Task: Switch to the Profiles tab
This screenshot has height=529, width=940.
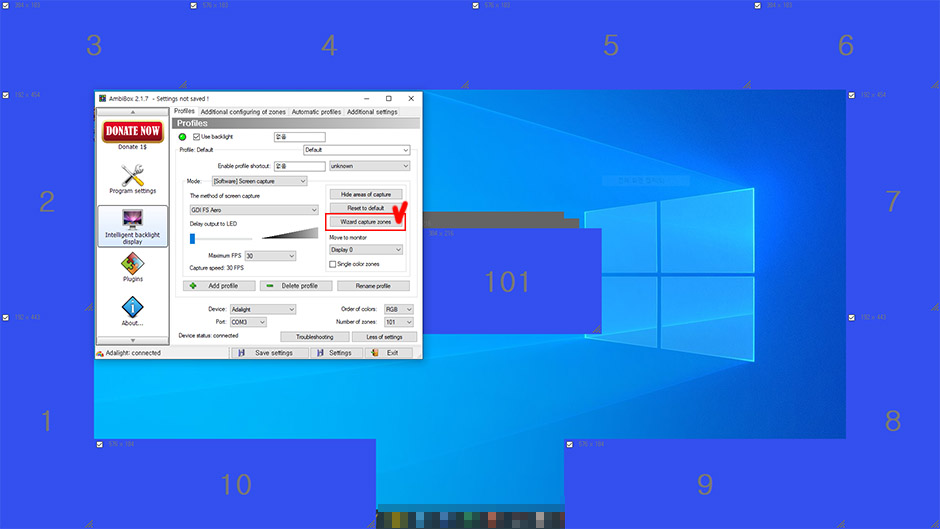Action: coord(185,112)
